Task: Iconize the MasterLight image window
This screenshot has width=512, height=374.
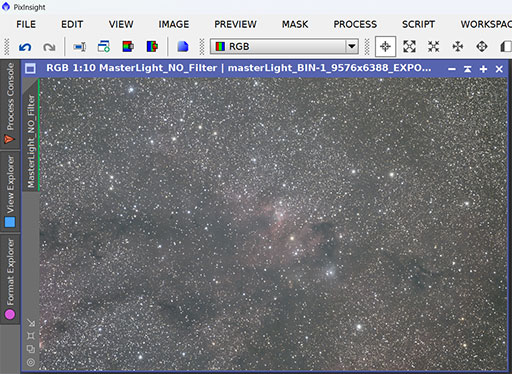Action: coord(452,69)
